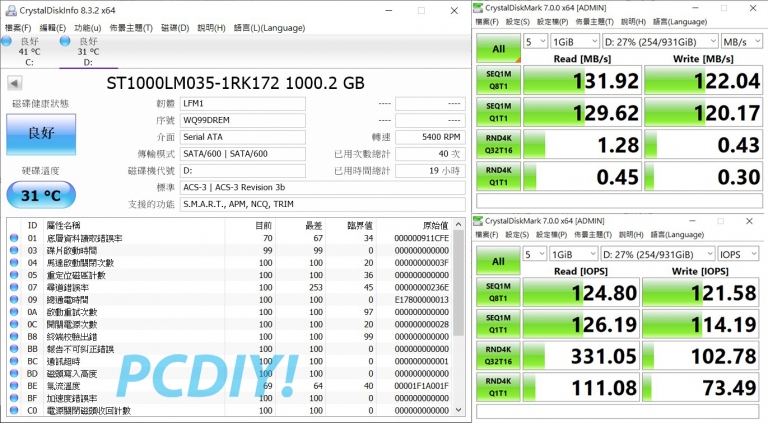The image size is (768, 423).
Task: Click scroll up arrow of attribute list
Action: 458,225
